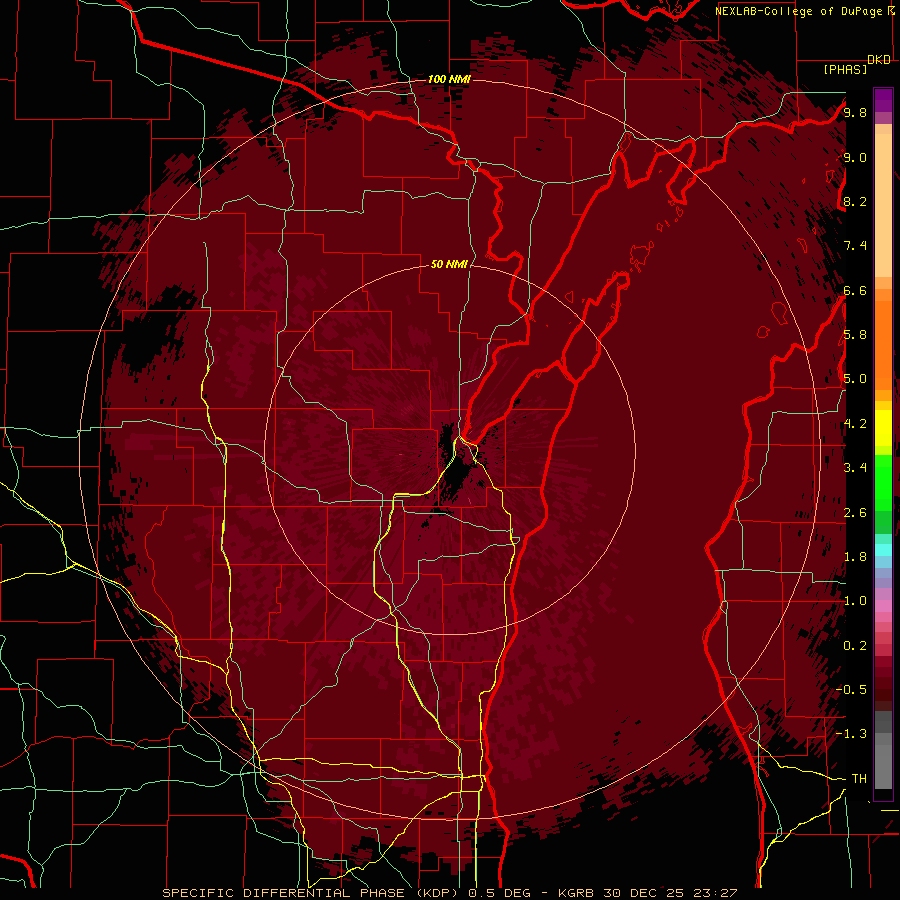Click the 3.4 scale value
900x900 pixels.
855,468
